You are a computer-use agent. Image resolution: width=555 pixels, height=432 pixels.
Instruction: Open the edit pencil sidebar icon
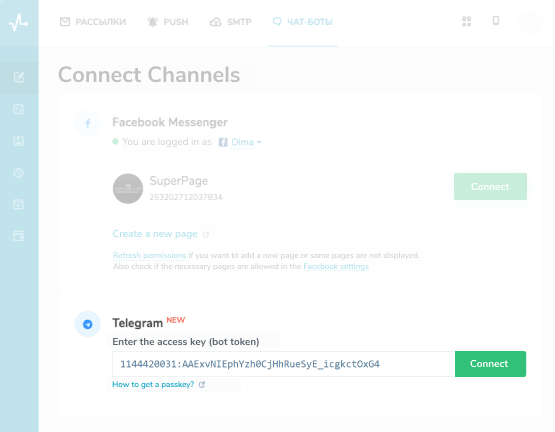tap(19, 77)
